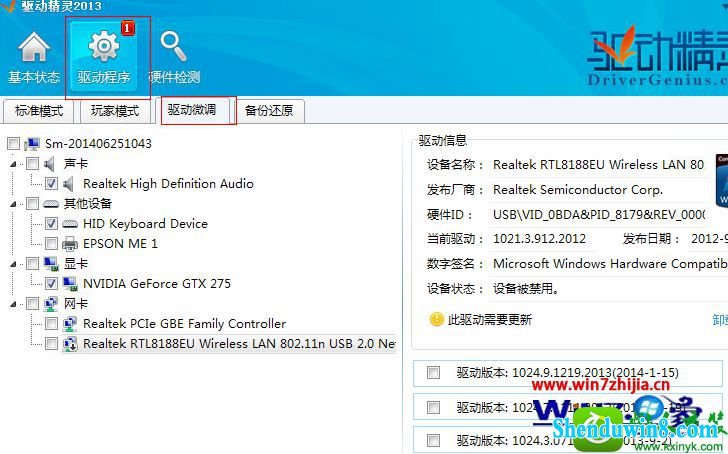This screenshot has height=454, width=728.
Task: Click the yellow warning icon beside 此驱动需要更新
Action: 436,319
